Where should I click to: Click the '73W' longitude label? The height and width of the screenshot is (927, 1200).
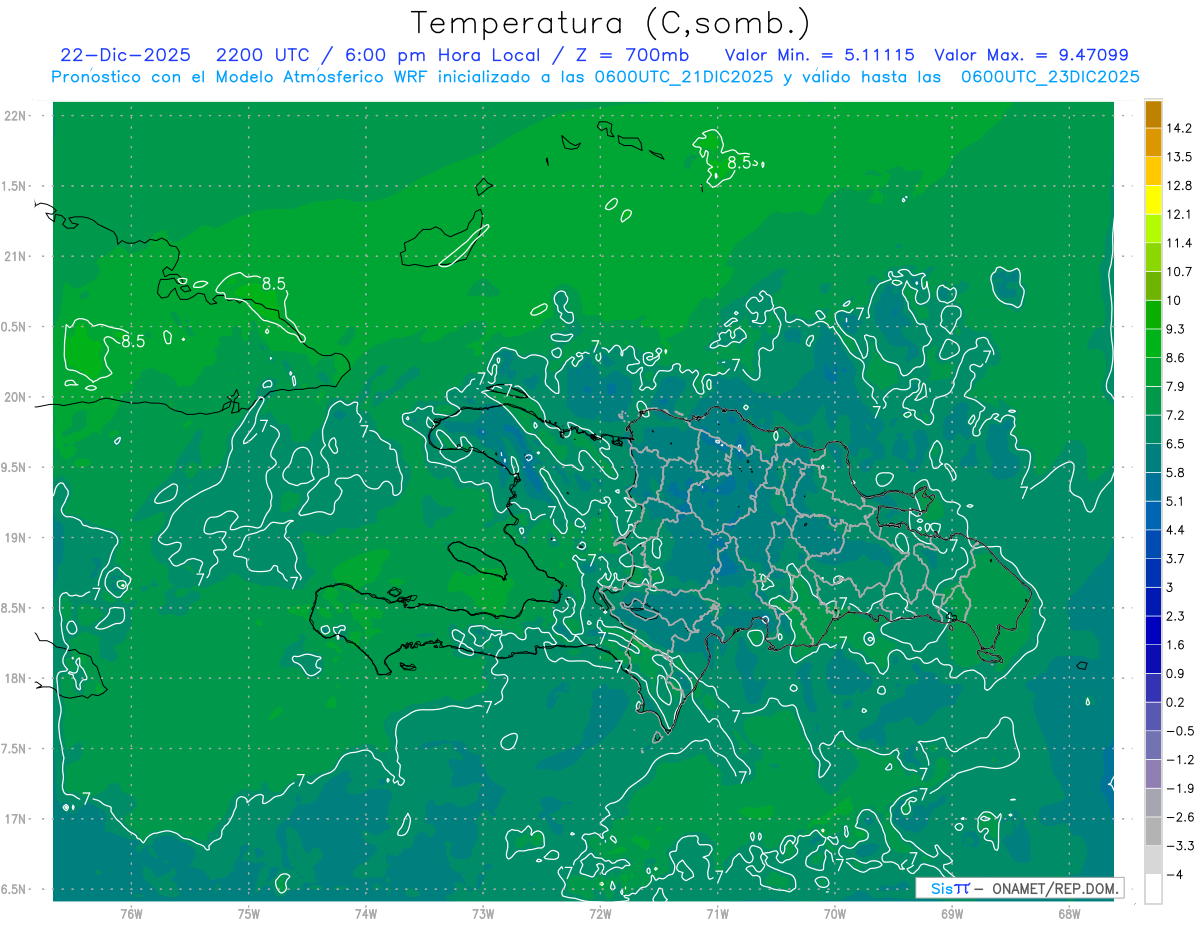483,914
